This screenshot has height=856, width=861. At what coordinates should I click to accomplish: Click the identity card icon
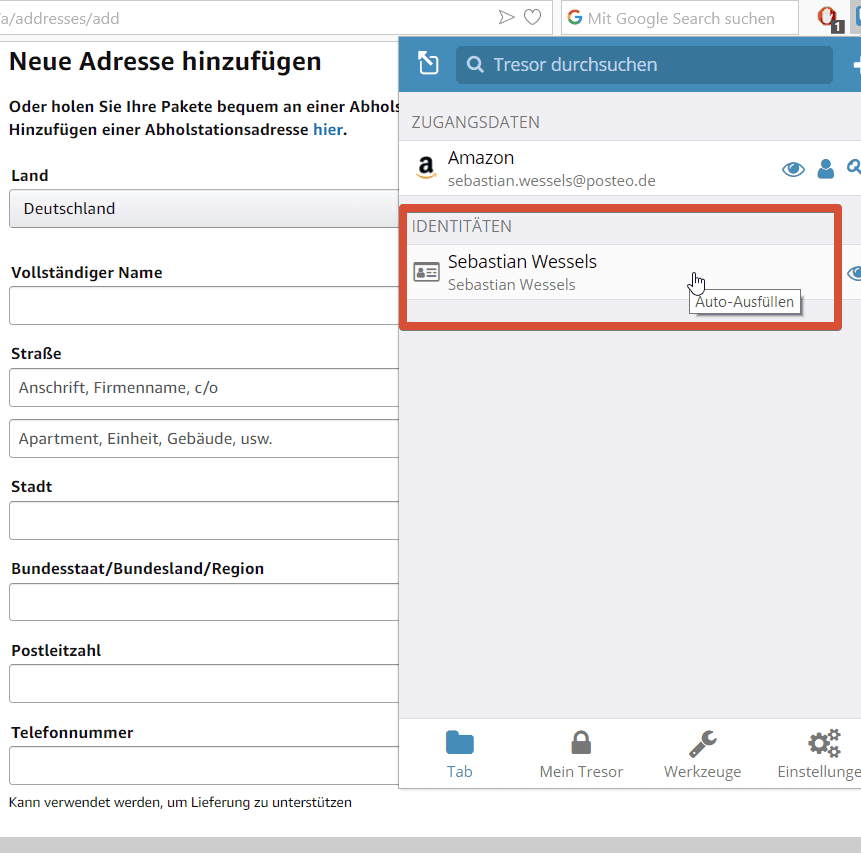coord(426,272)
